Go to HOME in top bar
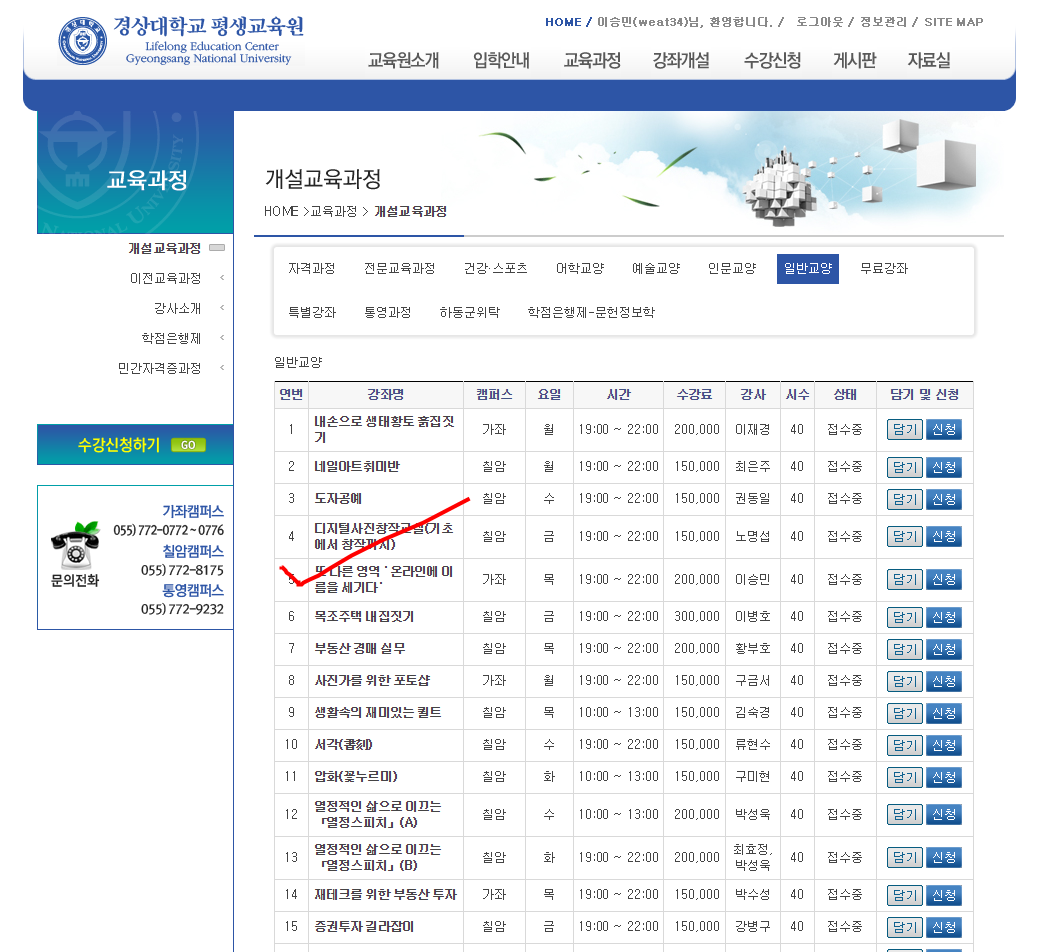Screen dimensions: 1047x952 563,22
